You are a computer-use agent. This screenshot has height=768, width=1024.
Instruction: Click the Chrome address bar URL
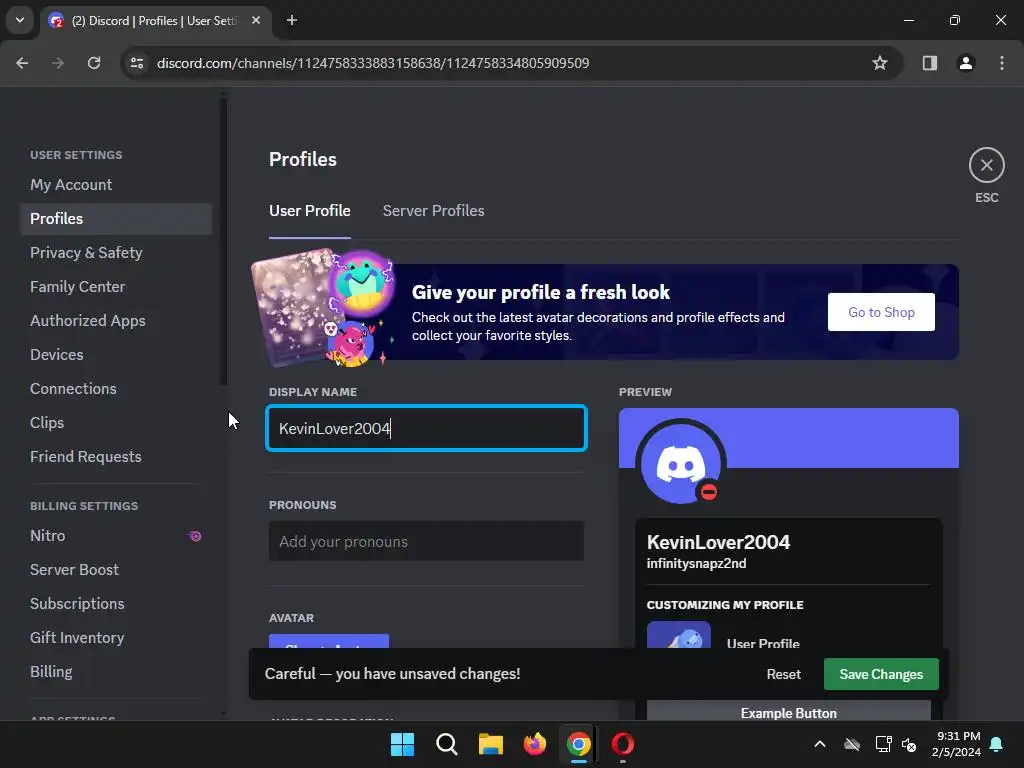point(373,63)
